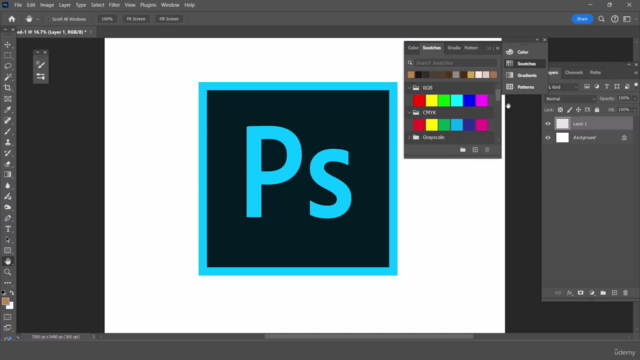
Task: Select the Spot Healing Brush tool
Action: [x=8, y=120]
